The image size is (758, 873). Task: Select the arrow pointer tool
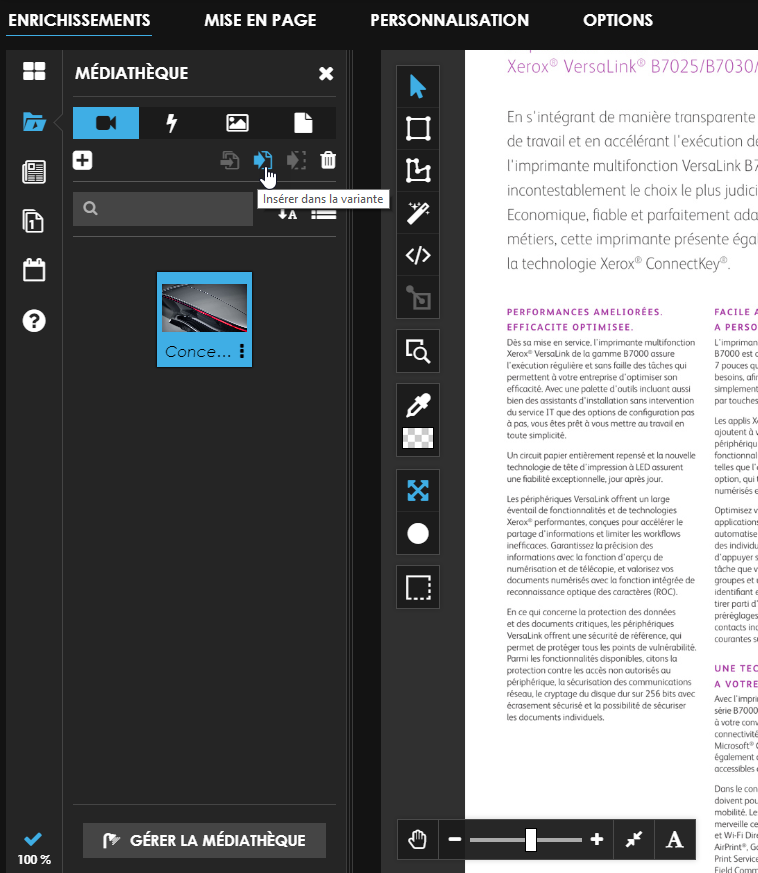pos(418,87)
